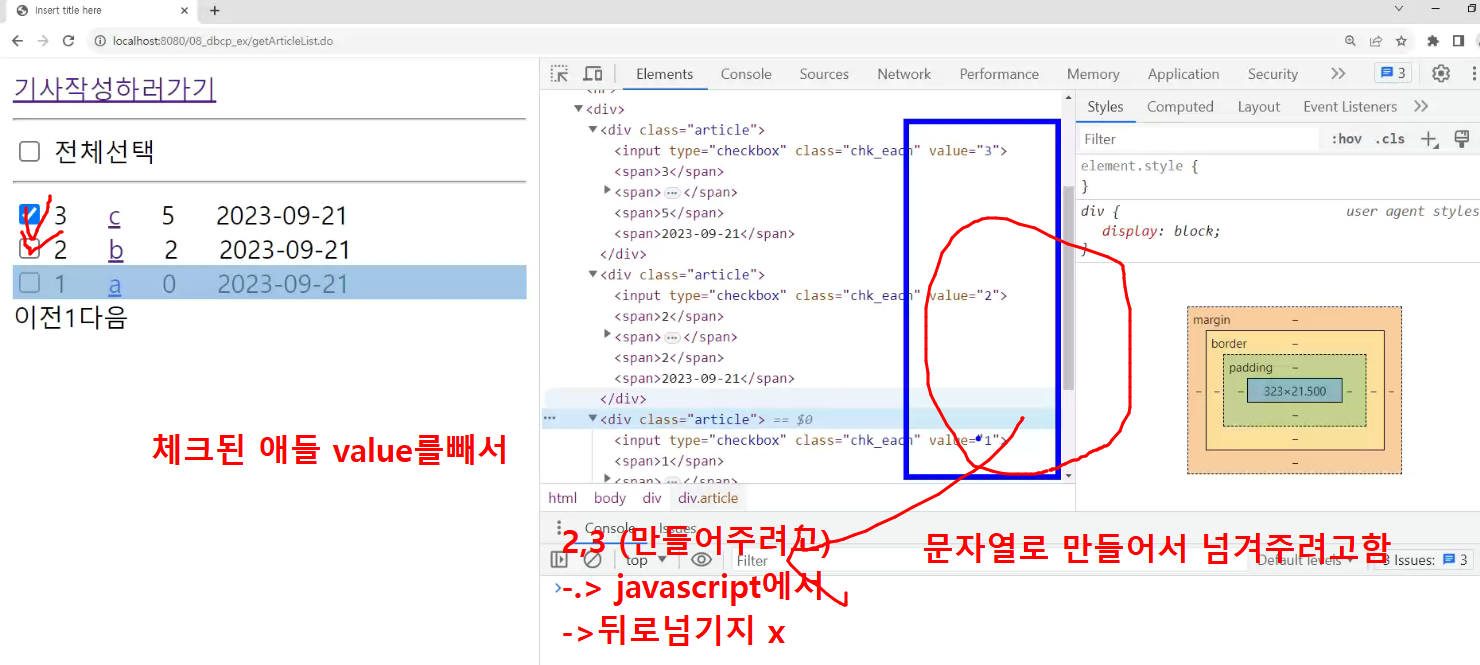Select the Elements tab

tap(664, 74)
